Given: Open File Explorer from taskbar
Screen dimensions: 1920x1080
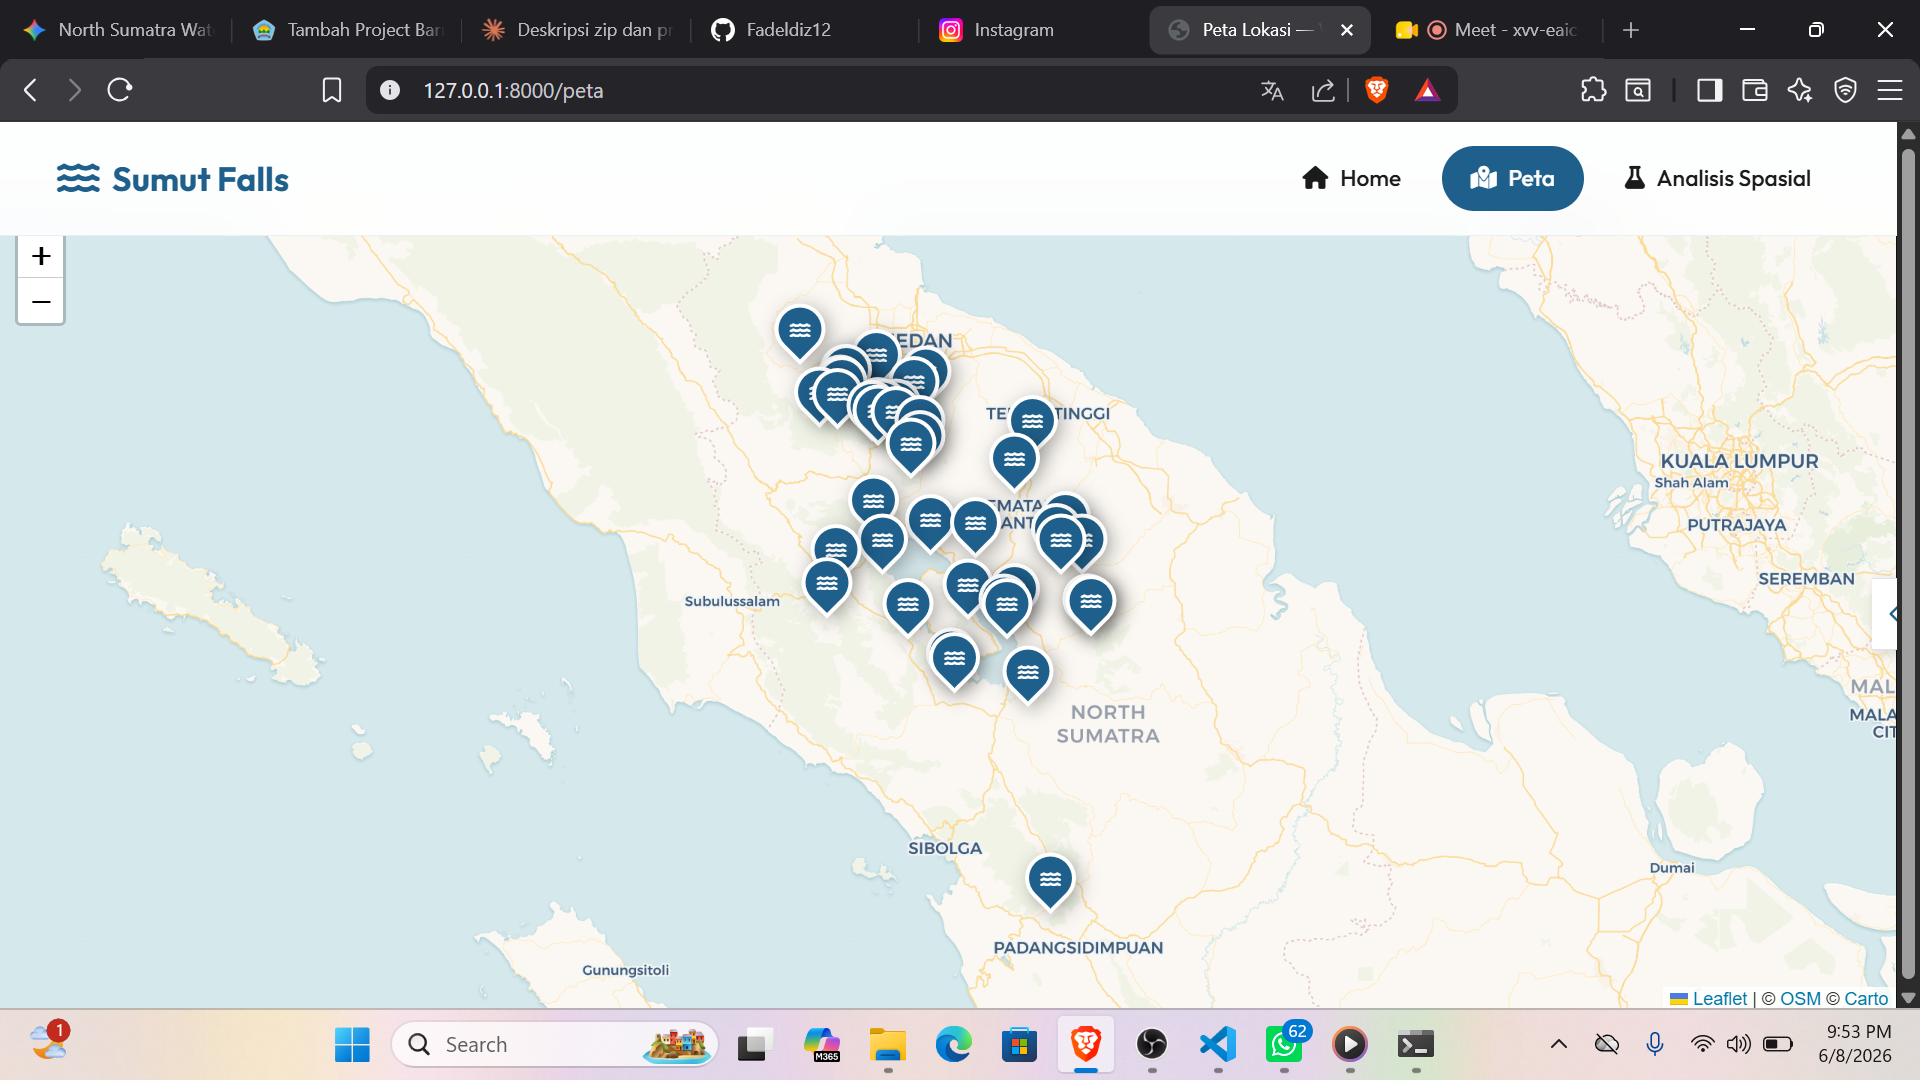Looking at the screenshot, I should (x=887, y=1044).
